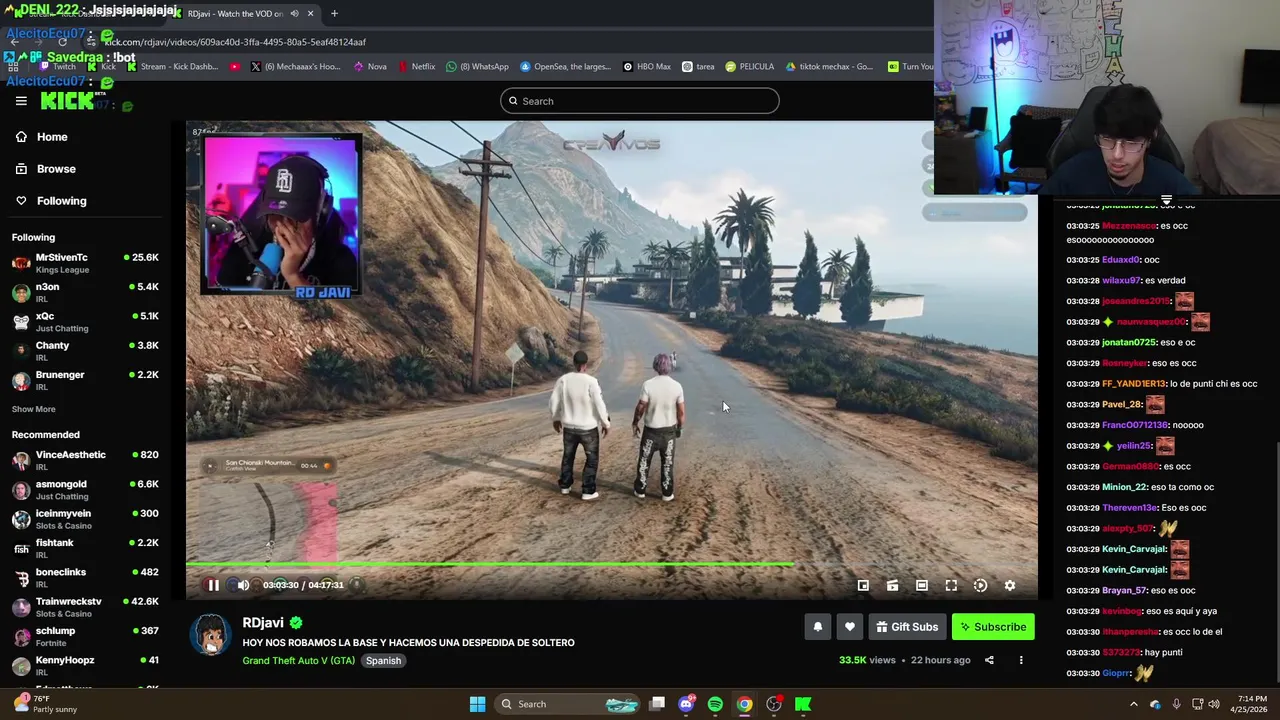
Task: Expand Following list with Show more
Action: pos(33,409)
